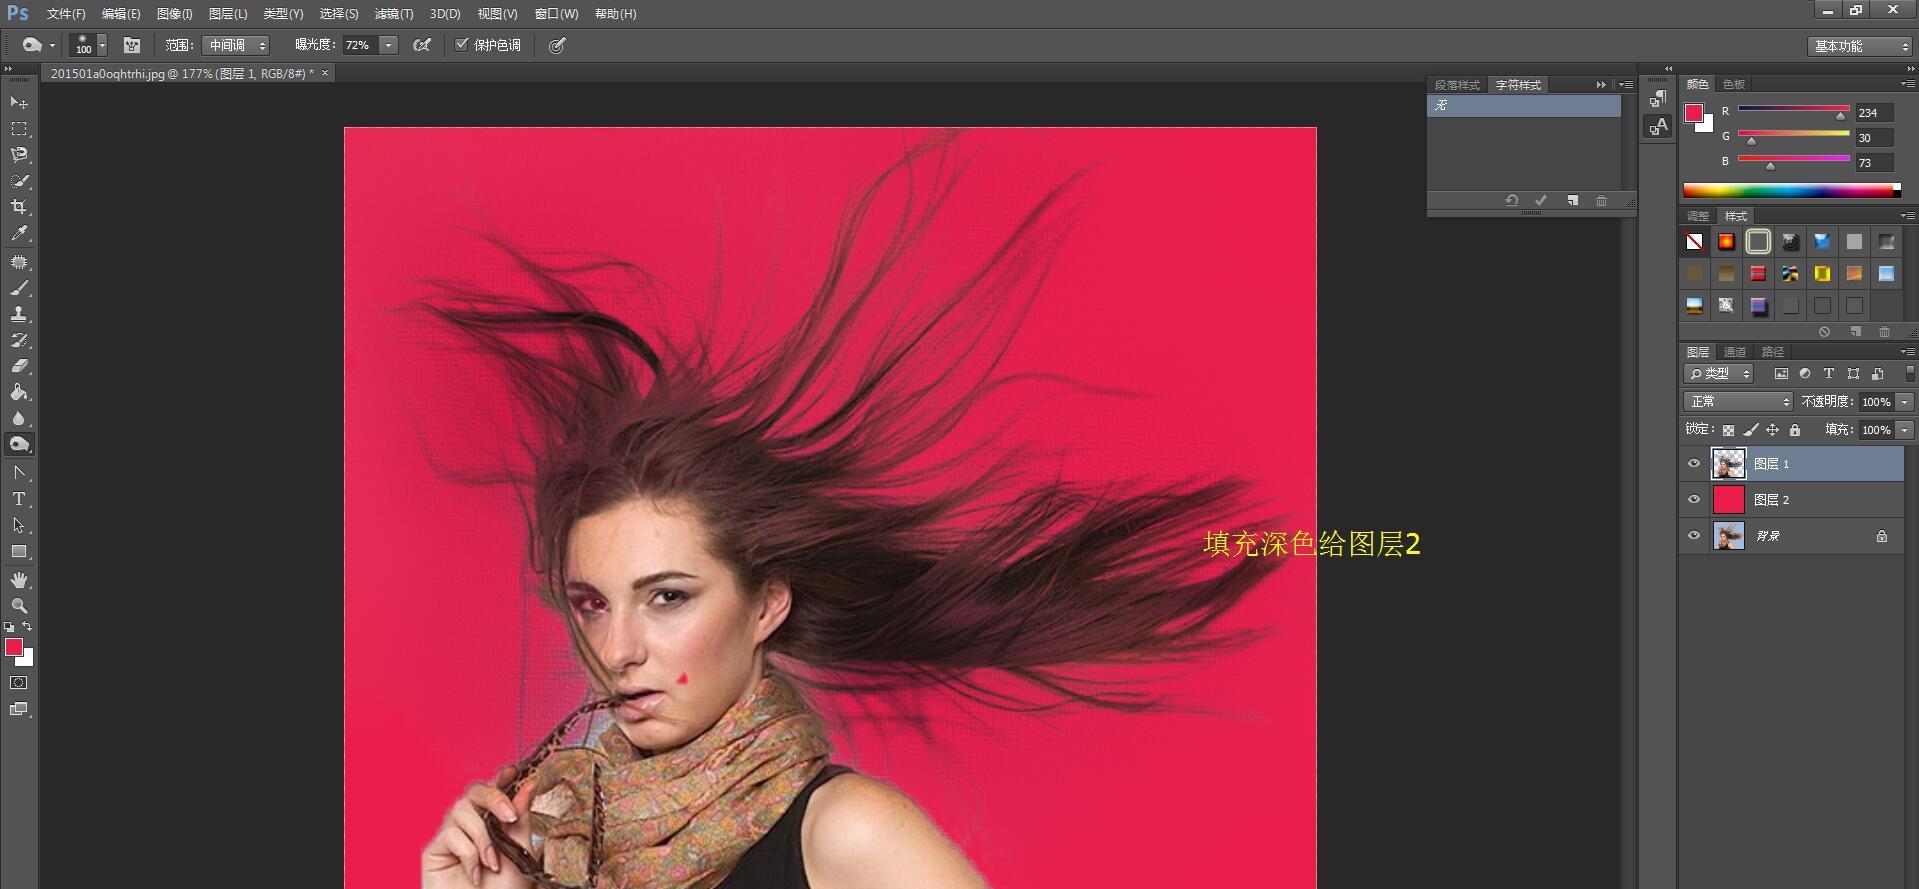Toggle Quick Mask mode

pos(19,683)
